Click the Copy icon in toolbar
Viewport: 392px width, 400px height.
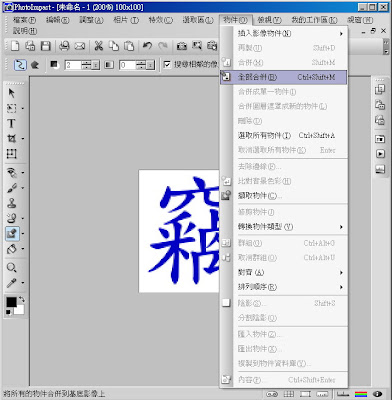point(114,46)
